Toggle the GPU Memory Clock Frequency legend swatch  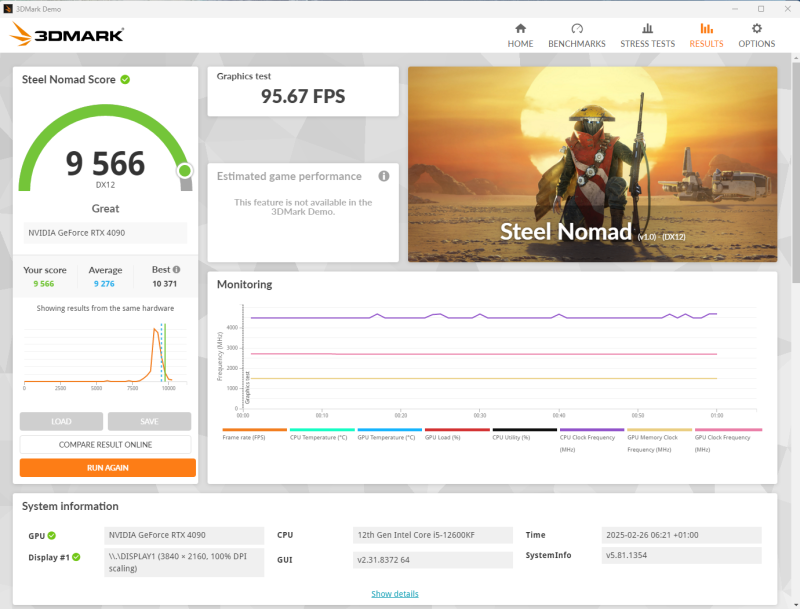coord(659,429)
